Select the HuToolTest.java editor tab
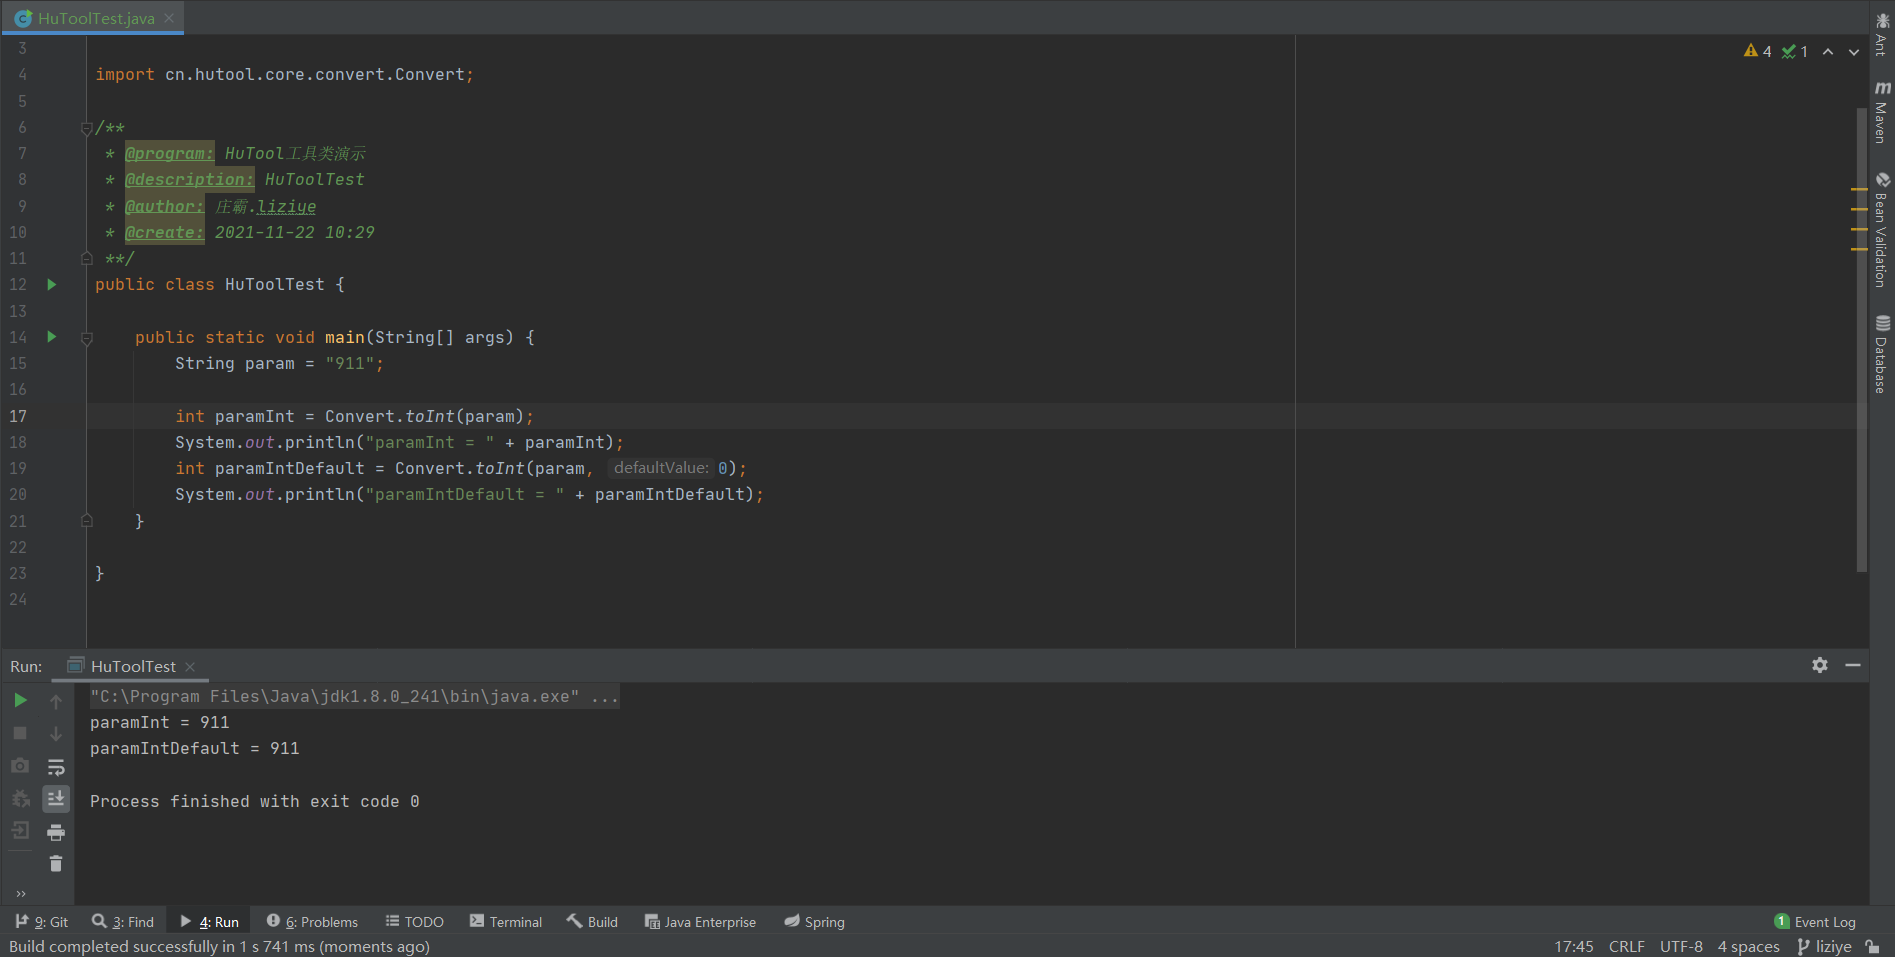Viewport: 1895px width, 957px height. [x=93, y=18]
